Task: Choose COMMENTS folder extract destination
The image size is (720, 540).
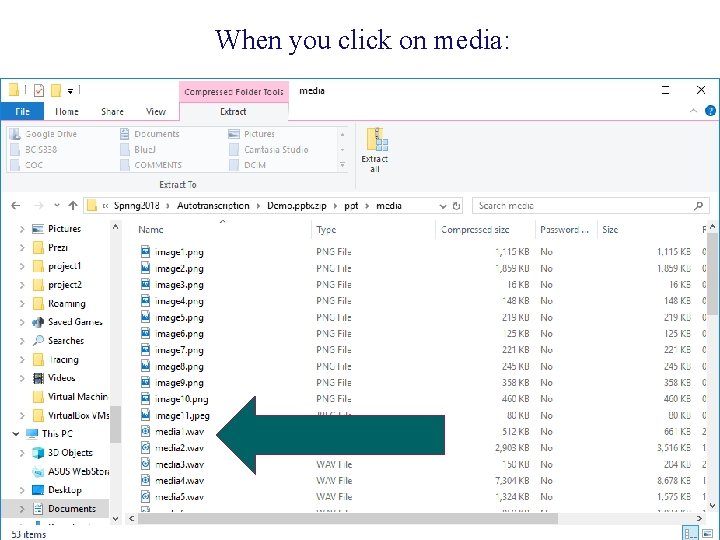Action: tap(152, 165)
